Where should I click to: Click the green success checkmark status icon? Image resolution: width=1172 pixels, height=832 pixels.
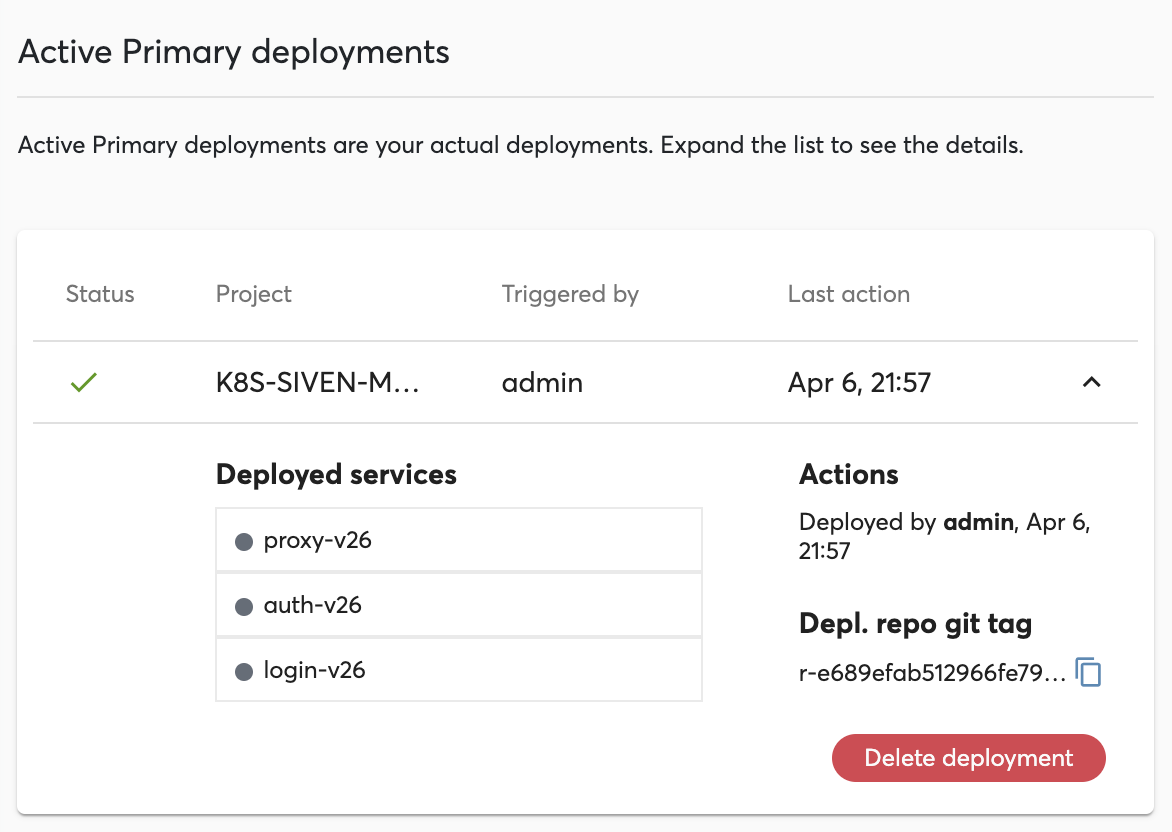point(84,382)
